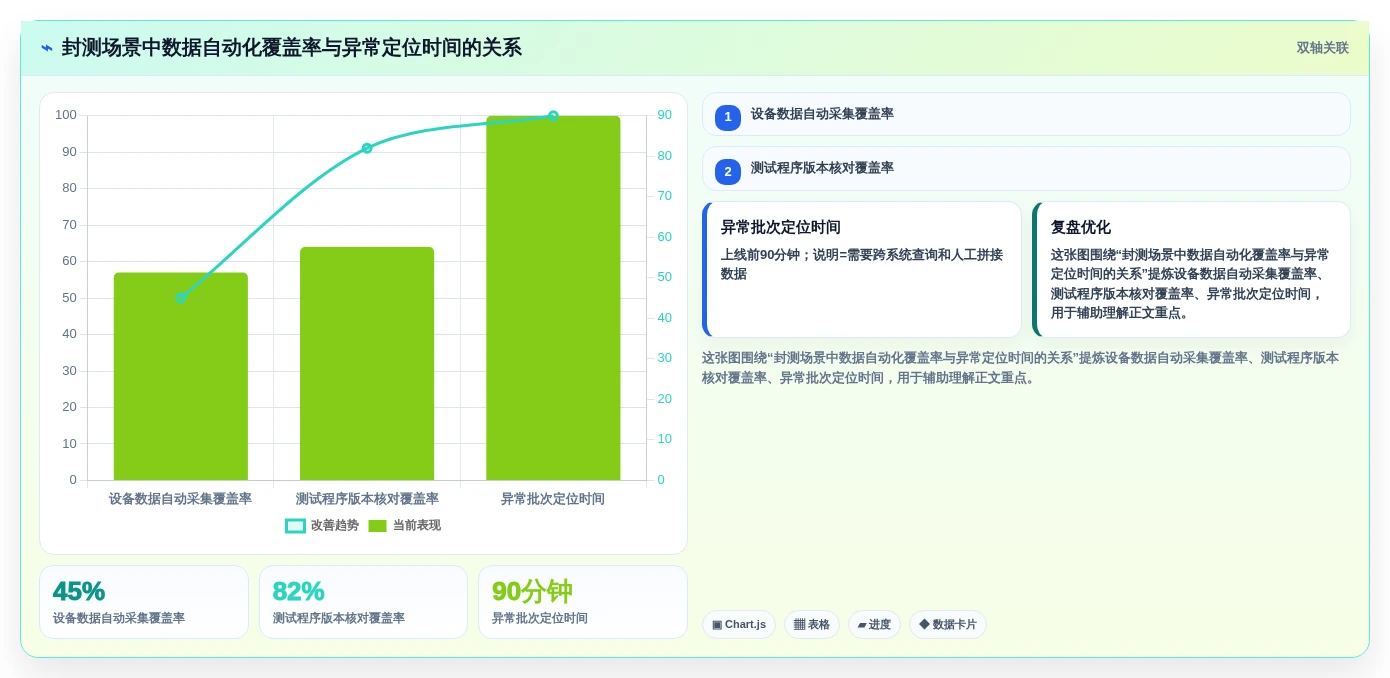Image resolution: width=1390 pixels, height=678 pixels.
Task: Click the Chart.js tag
Action: pyautogui.click(x=739, y=624)
